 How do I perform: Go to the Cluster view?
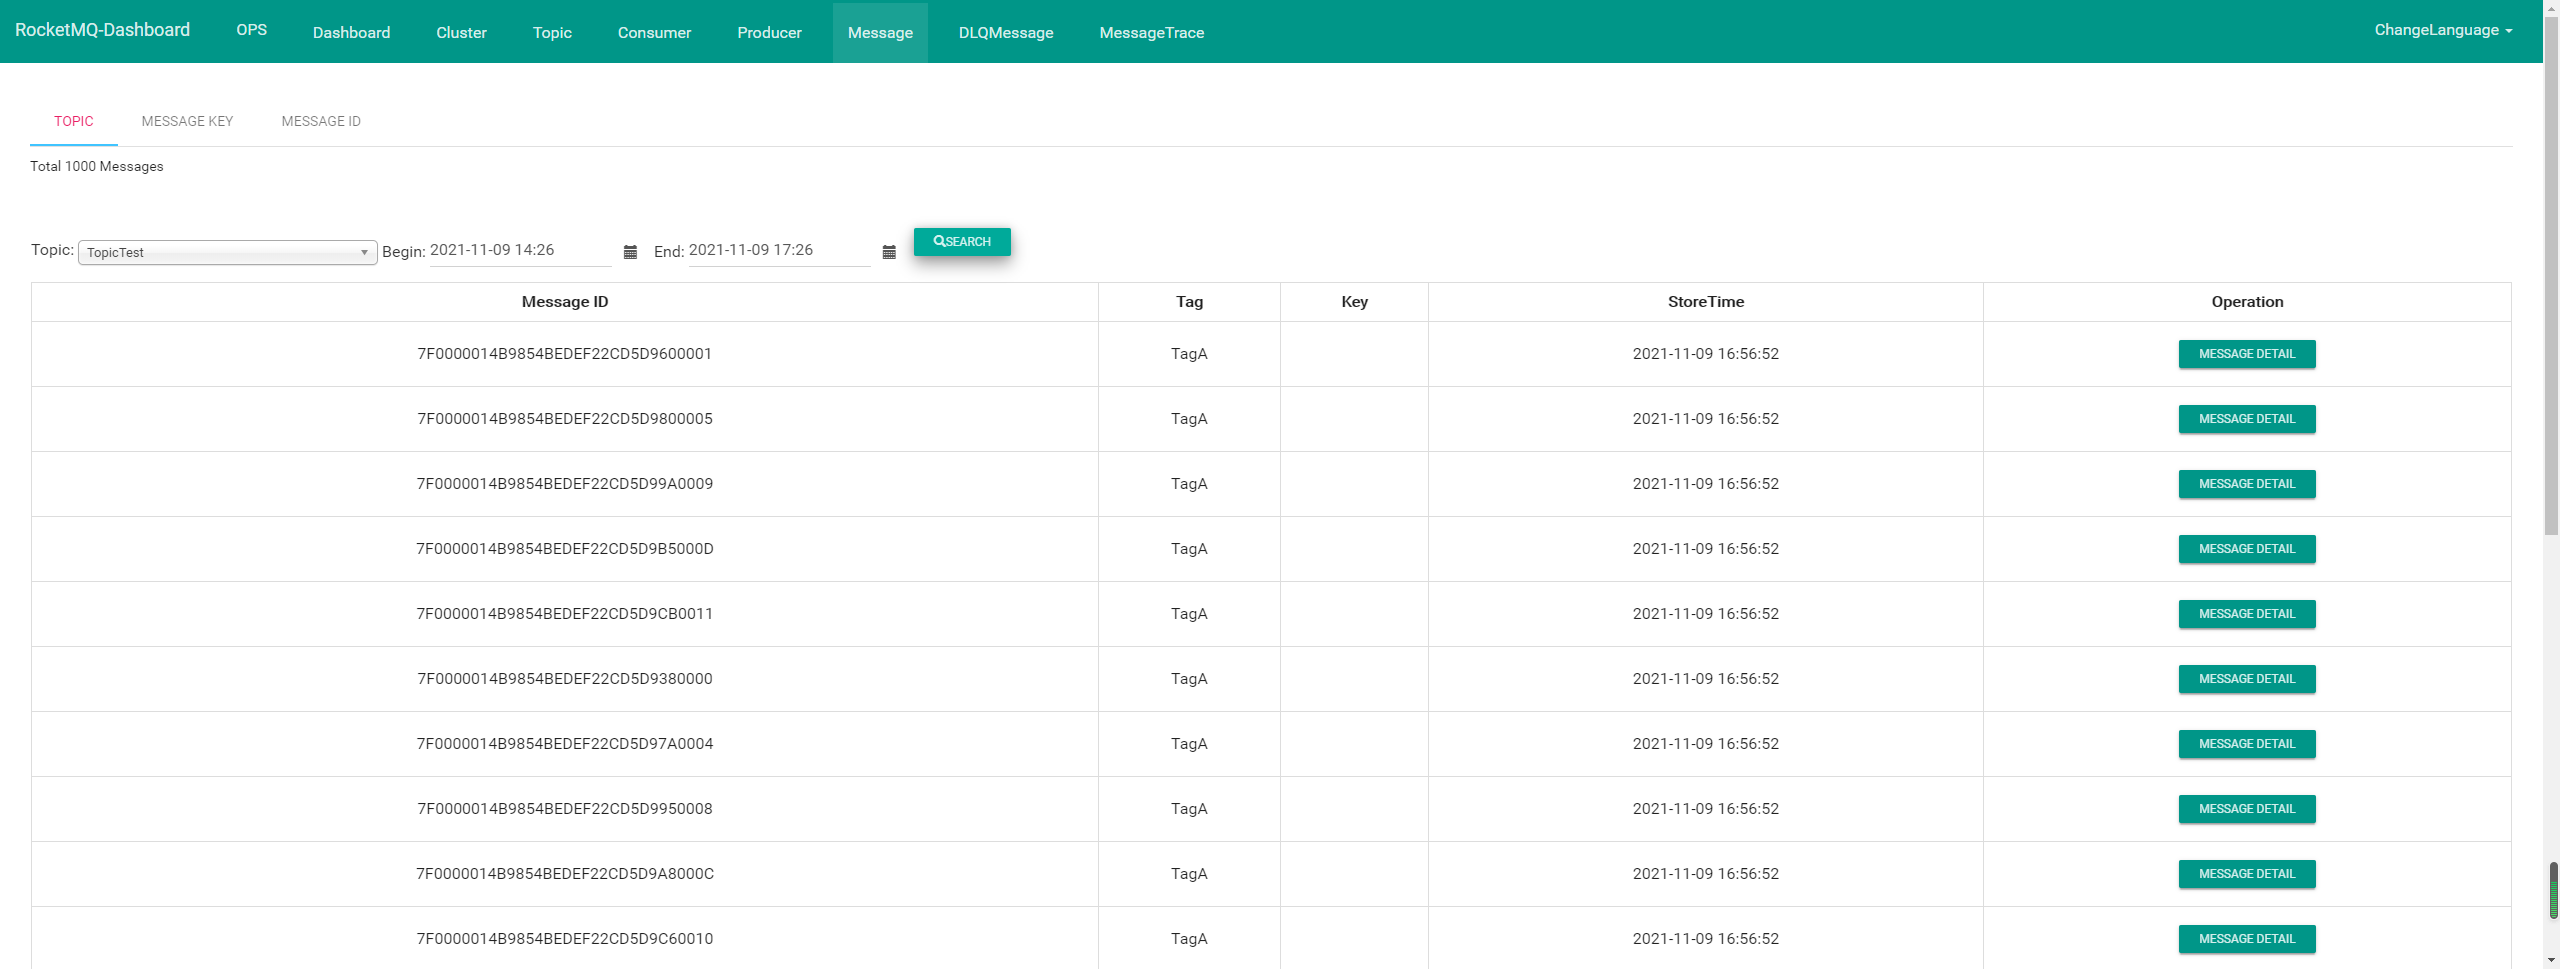[x=461, y=32]
